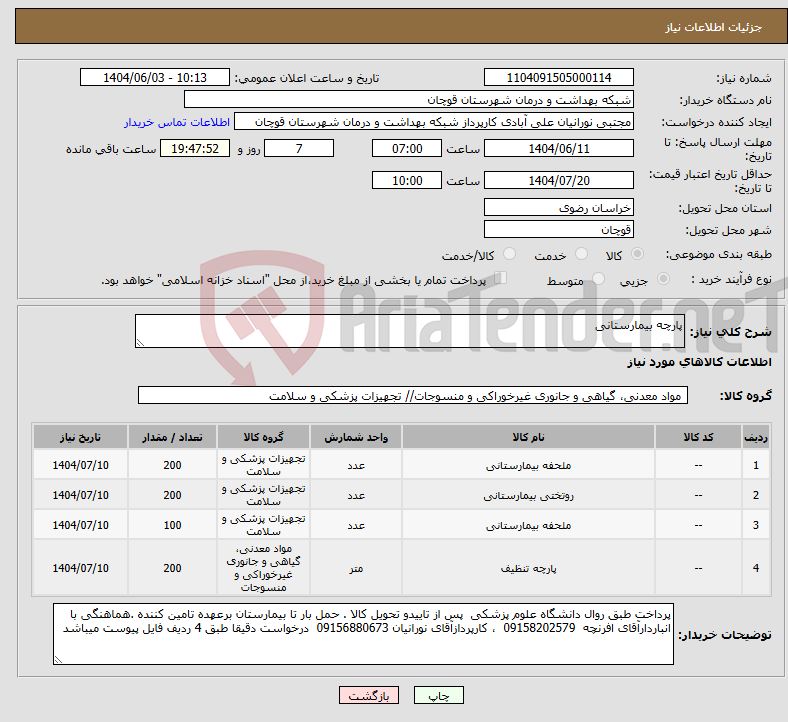The width and height of the screenshot is (788, 722).
Task: Click the تجهیزات پزشکی group cell in row 2
Action: (263, 495)
